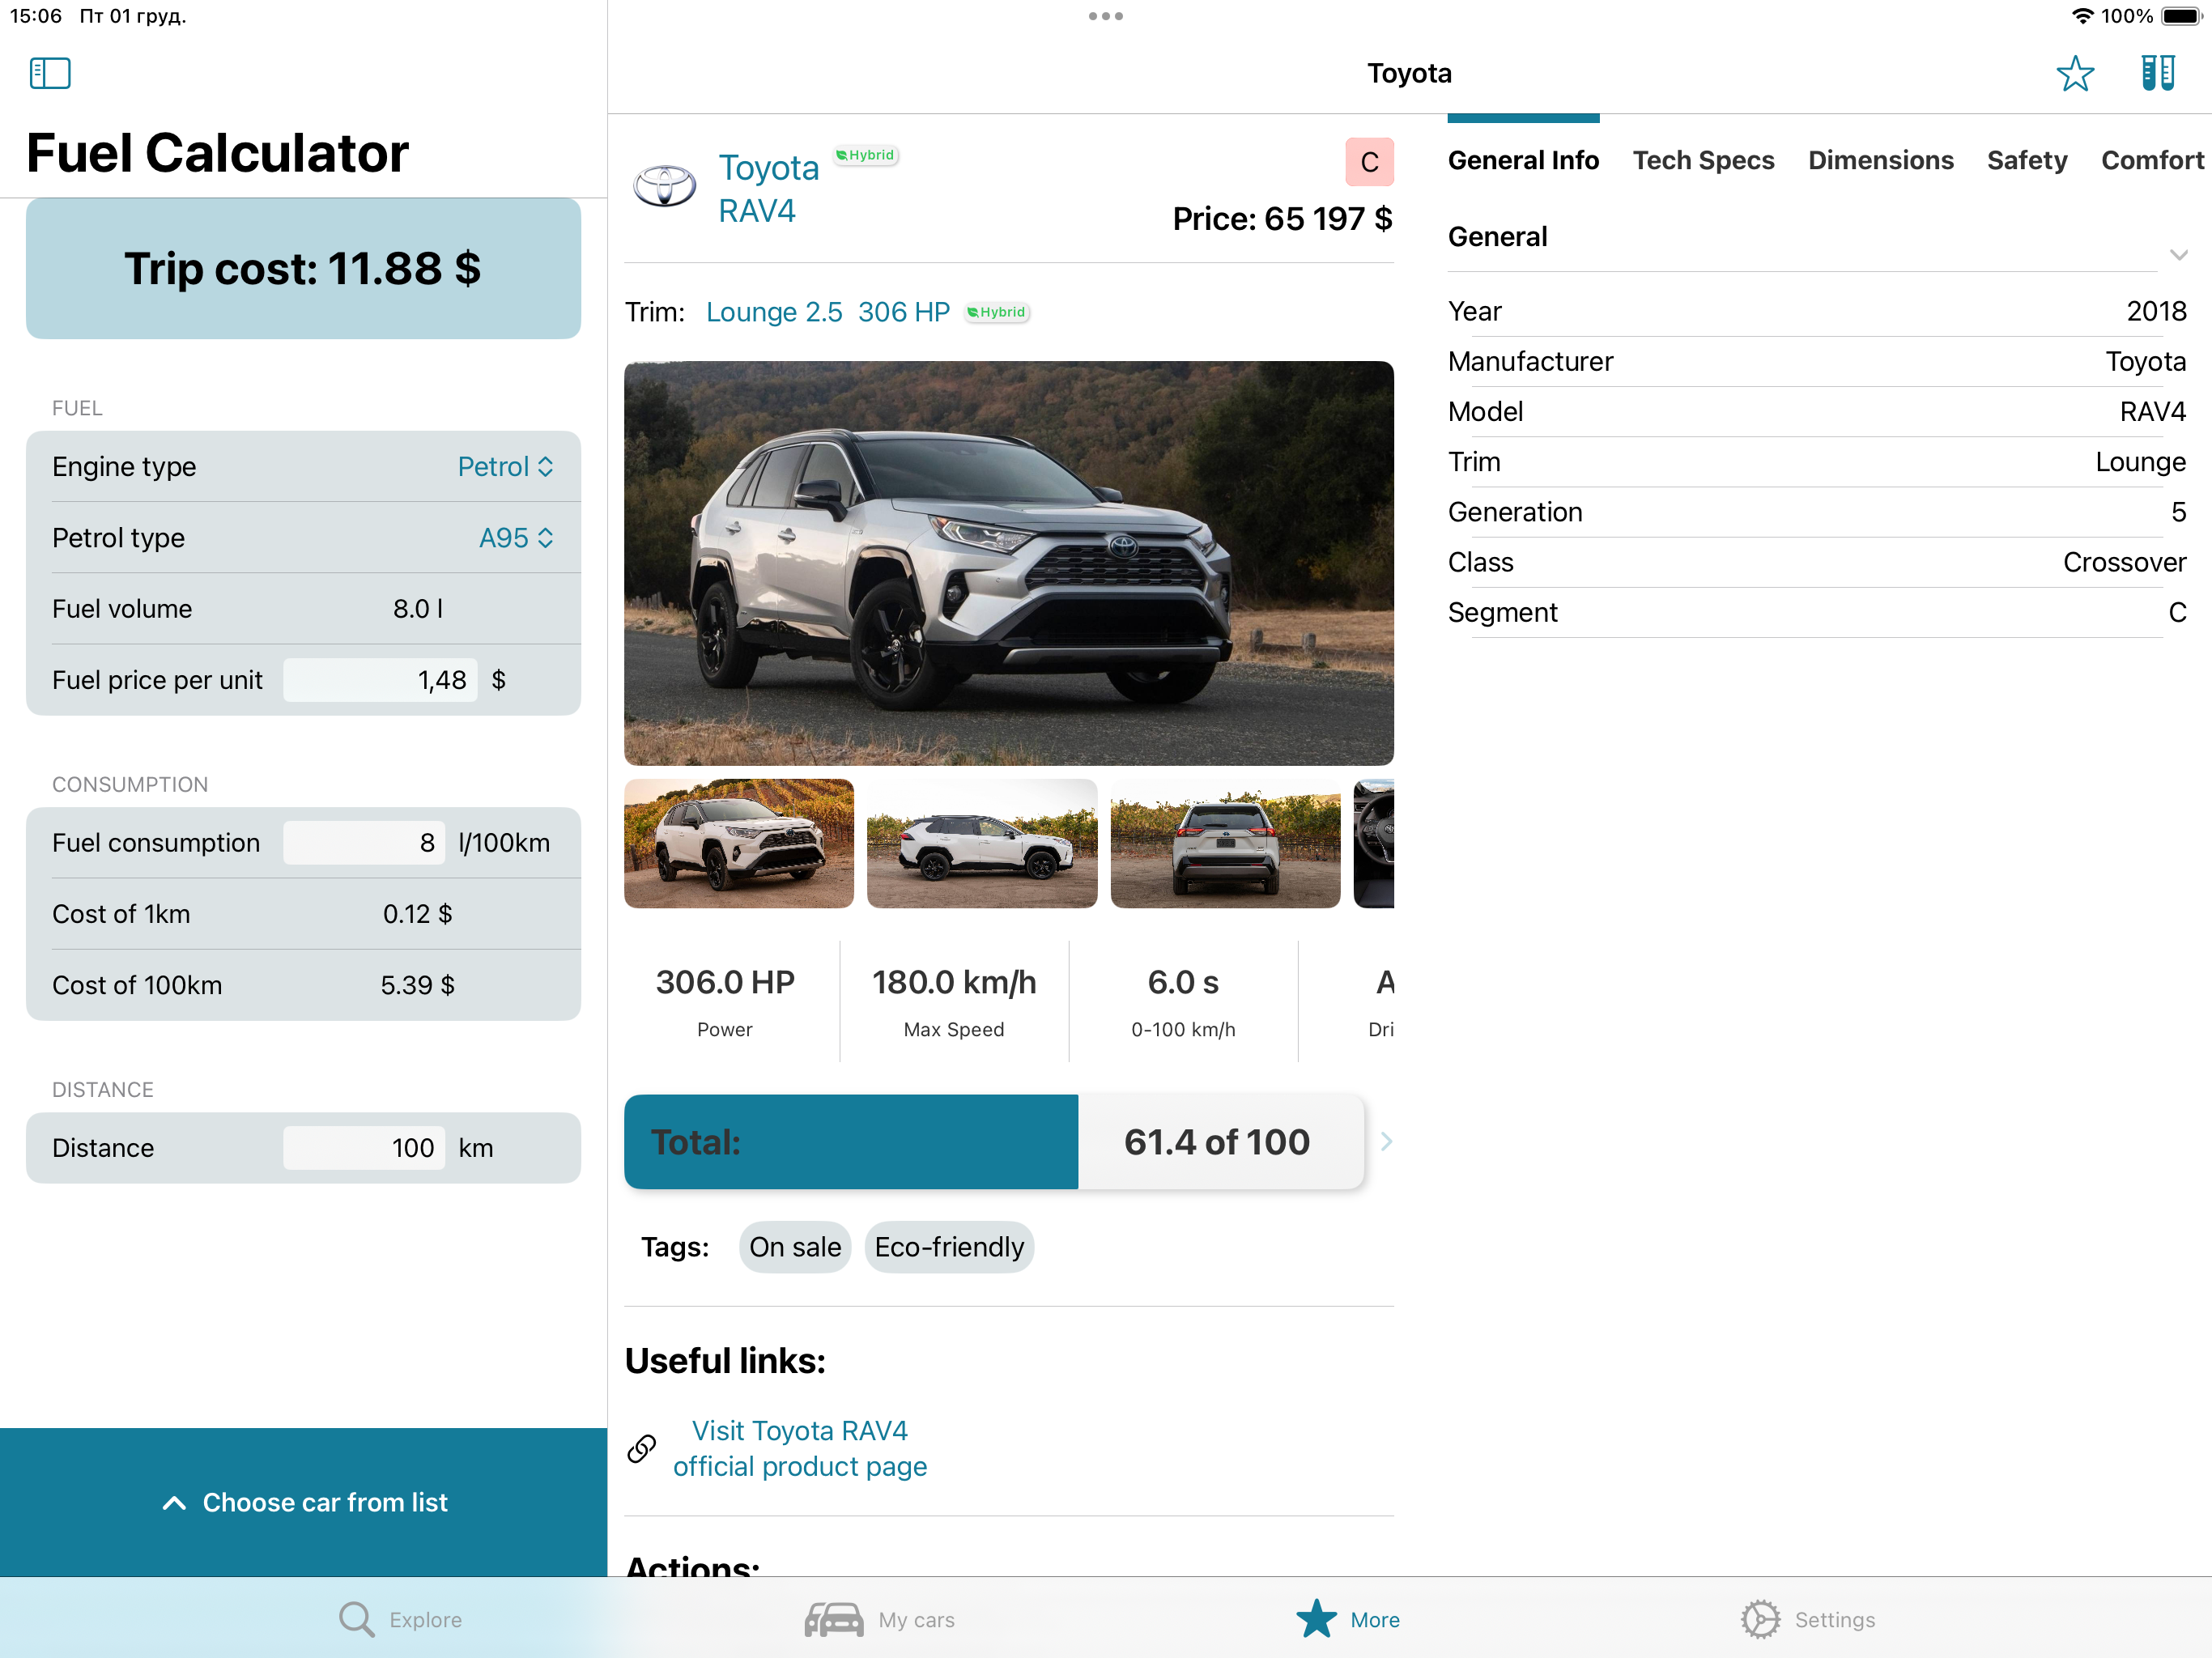
Task: Open the Explore tab label
Action: pyautogui.click(x=425, y=1620)
